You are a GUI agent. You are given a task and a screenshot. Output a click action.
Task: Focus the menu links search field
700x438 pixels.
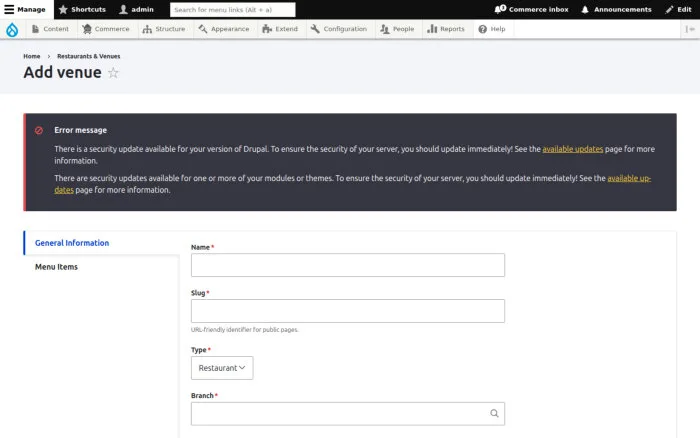coord(233,9)
